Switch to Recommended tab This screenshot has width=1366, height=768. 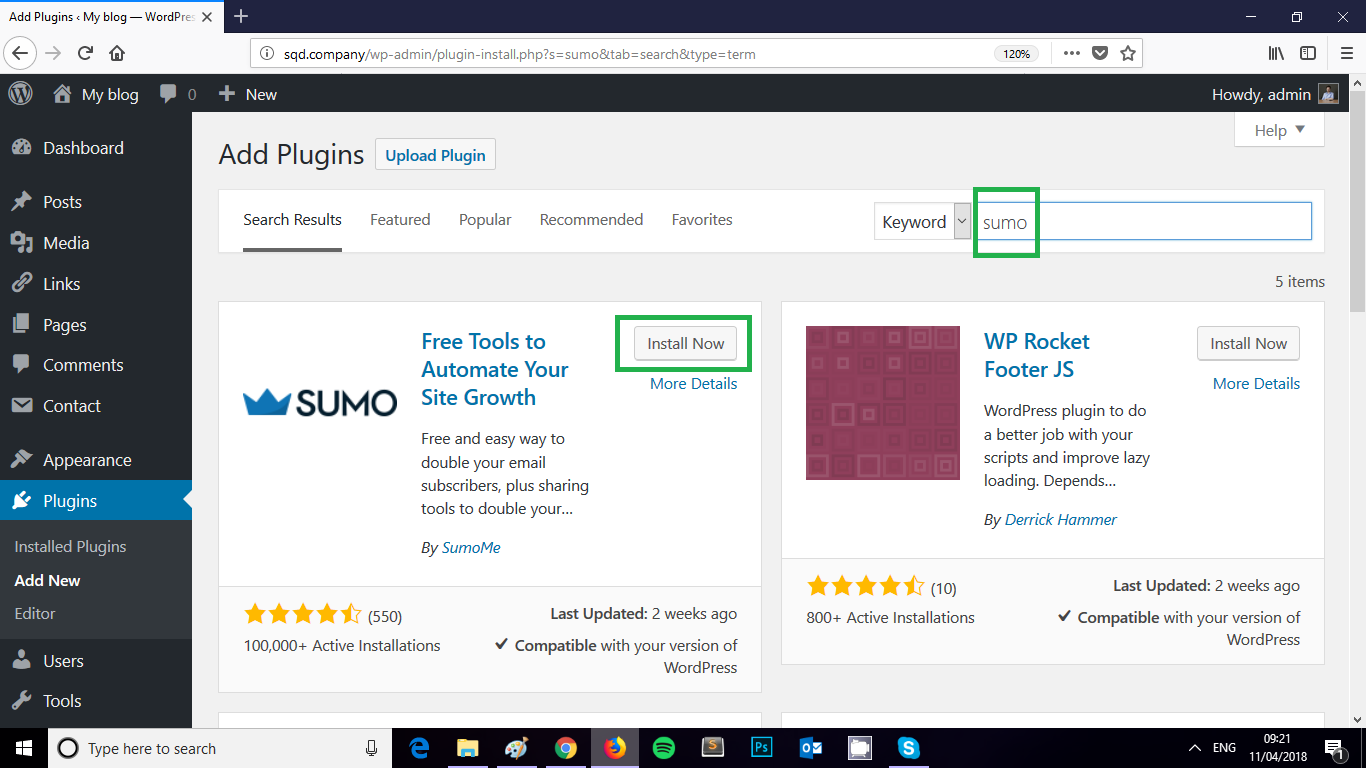[x=591, y=220]
